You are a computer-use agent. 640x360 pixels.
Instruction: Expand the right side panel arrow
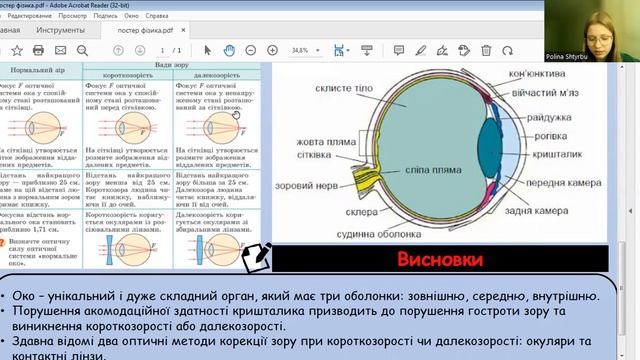pos(630,211)
